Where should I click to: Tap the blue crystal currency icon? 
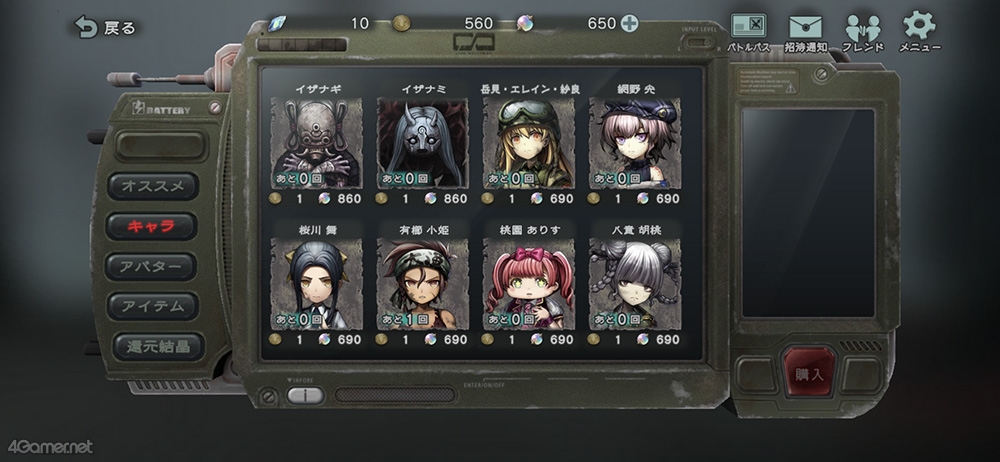pyautogui.click(x=276, y=24)
